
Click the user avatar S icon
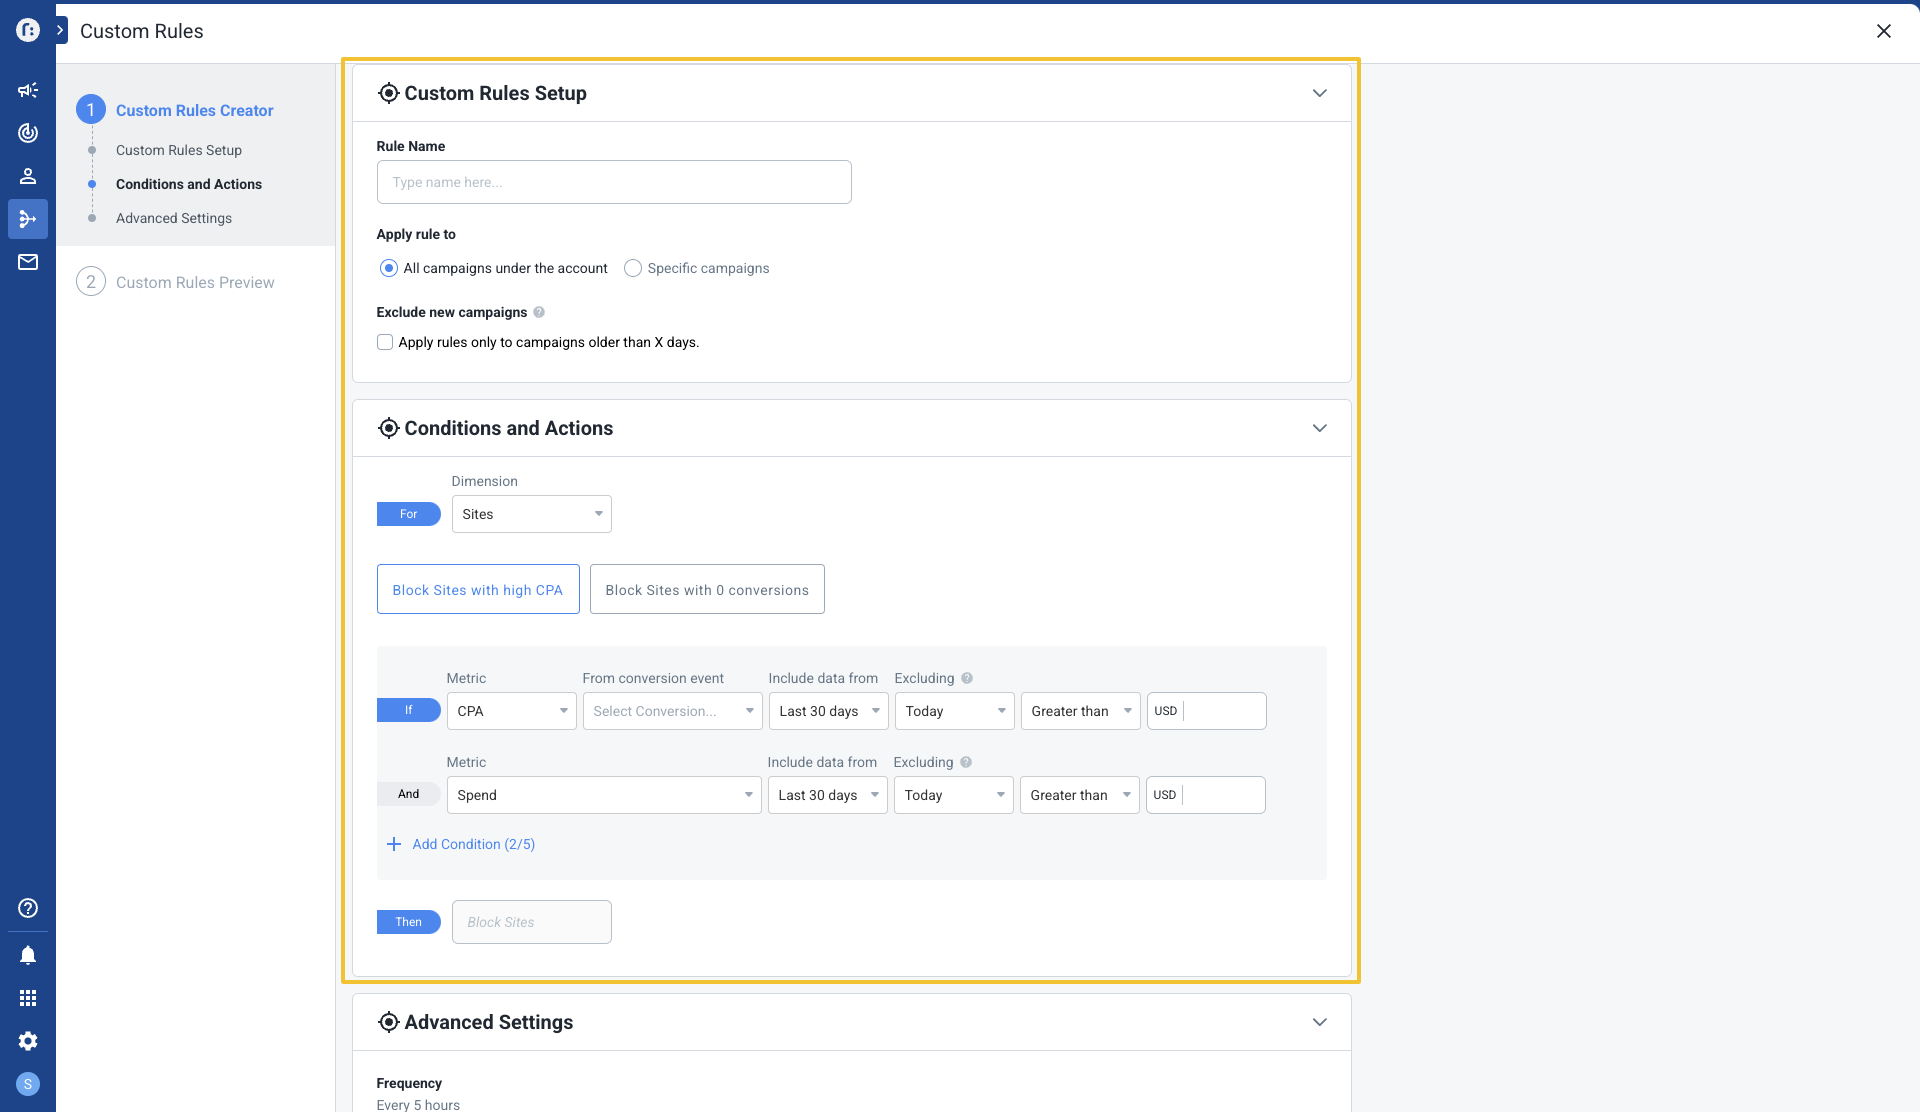28,1084
